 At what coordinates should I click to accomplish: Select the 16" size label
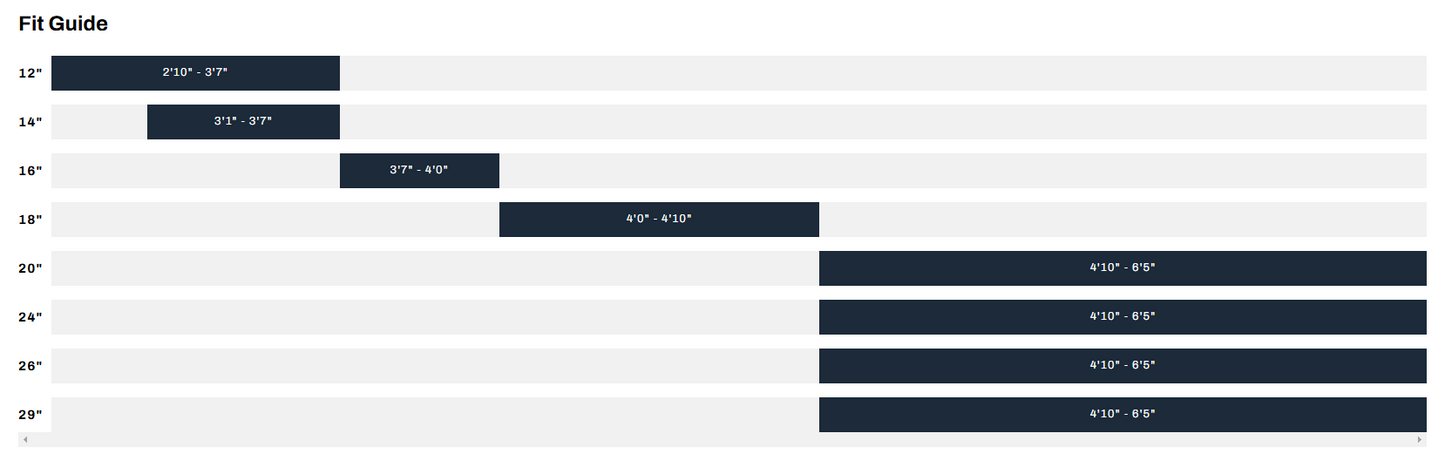[31, 171]
